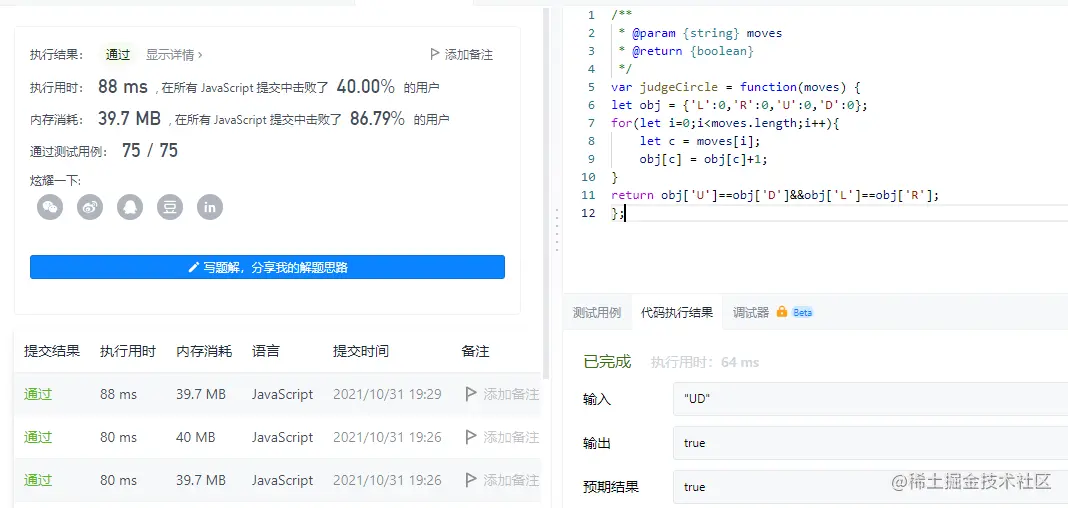Click code line 11 return statement

[x=775, y=195]
